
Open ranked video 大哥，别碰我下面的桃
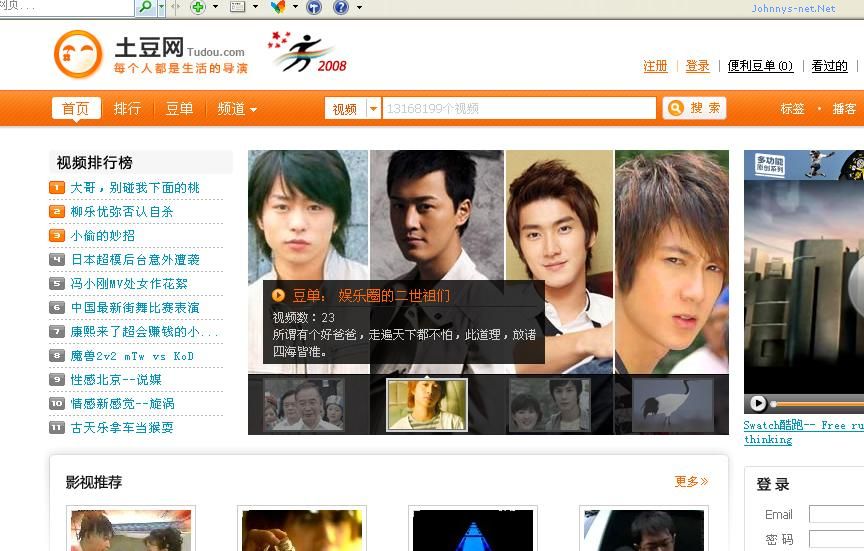[x=134, y=188]
